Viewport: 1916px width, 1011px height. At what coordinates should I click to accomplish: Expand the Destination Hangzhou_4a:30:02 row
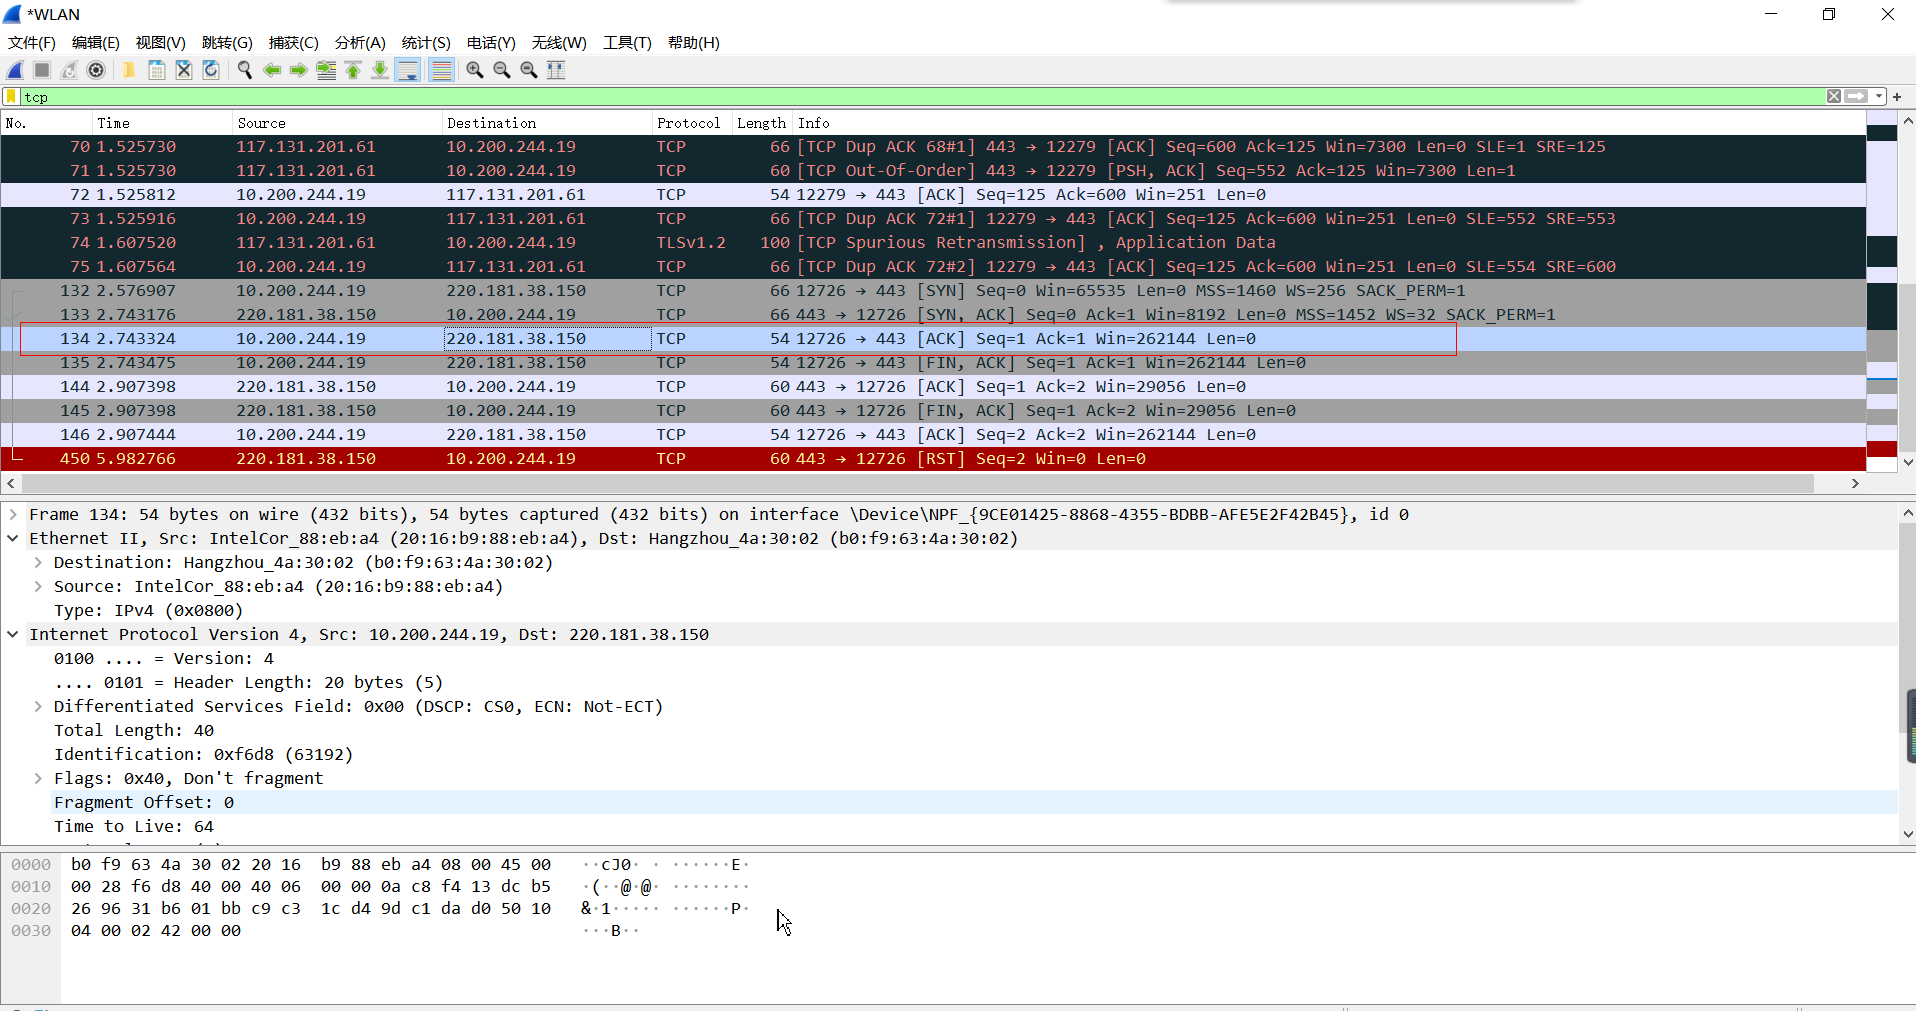tap(38, 562)
